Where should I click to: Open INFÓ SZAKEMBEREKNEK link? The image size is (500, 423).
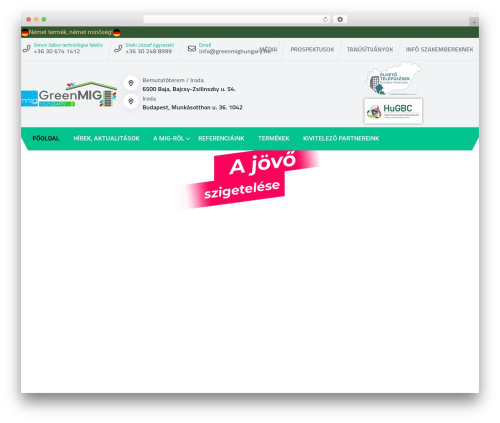pyautogui.click(x=439, y=49)
